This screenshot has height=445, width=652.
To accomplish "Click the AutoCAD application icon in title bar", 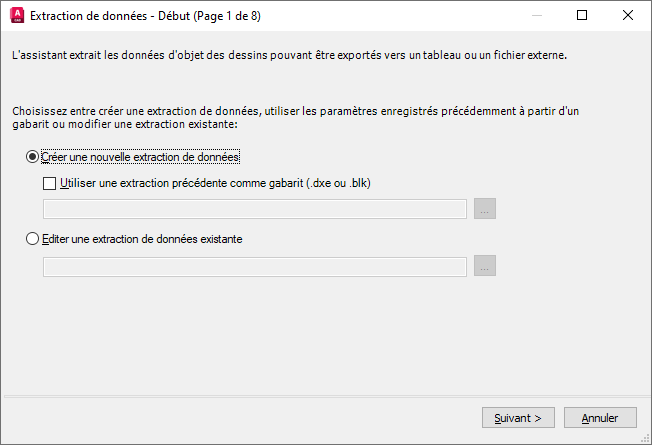I will coord(16,16).
